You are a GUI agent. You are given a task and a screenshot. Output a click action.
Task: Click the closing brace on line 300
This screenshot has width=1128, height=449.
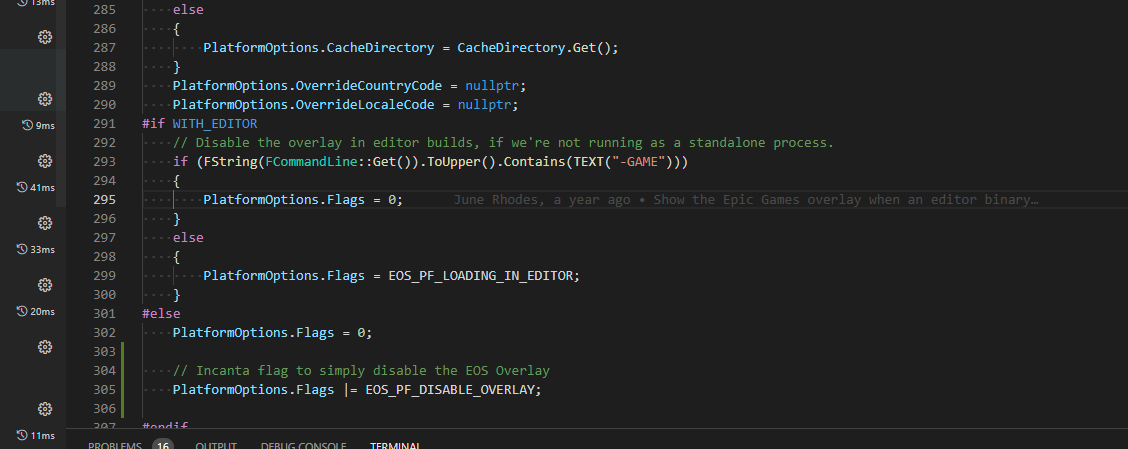[x=176, y=295]
